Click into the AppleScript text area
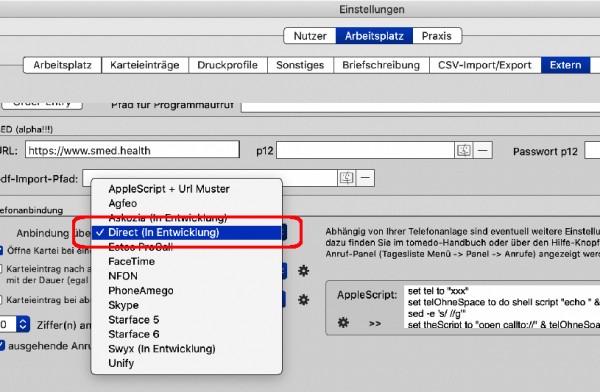Screen dimensions: 600x392 tap(502, 306)
